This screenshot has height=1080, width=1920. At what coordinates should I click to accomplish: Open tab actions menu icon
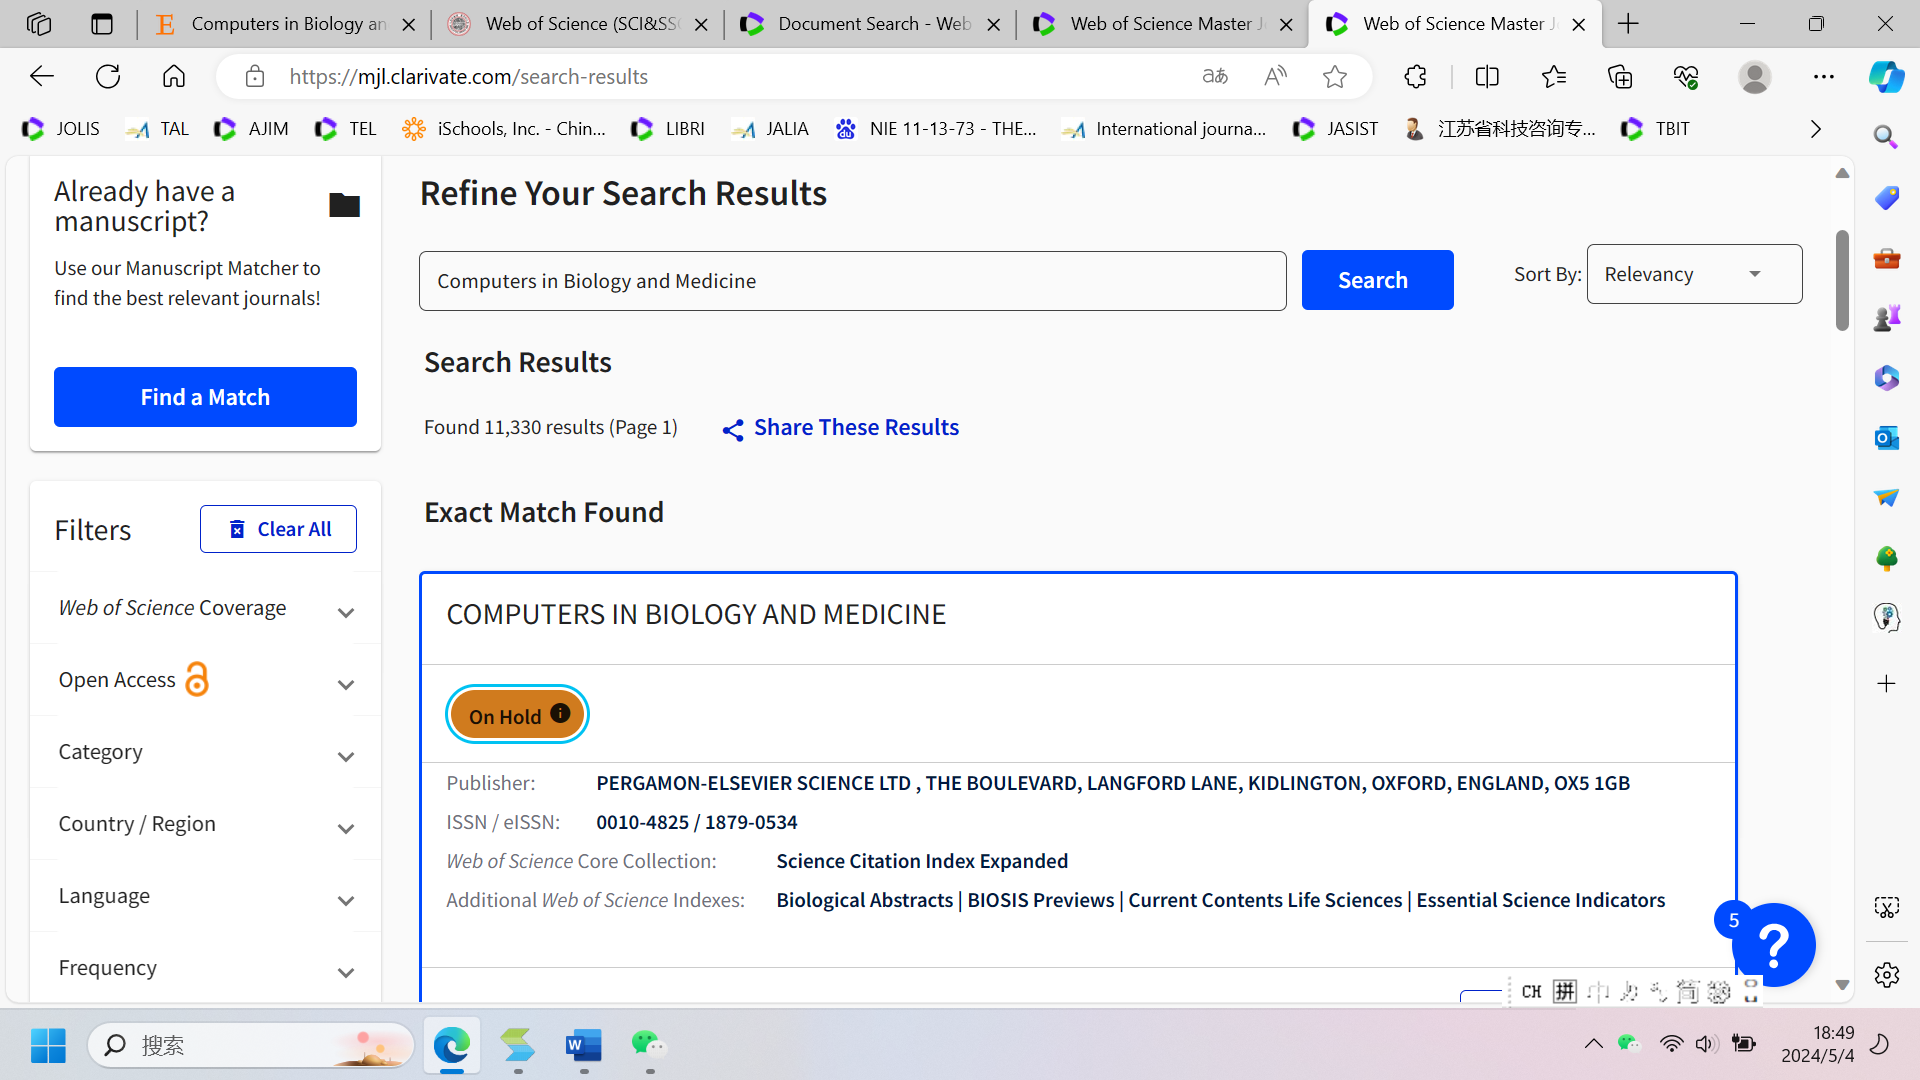(101, 24)
